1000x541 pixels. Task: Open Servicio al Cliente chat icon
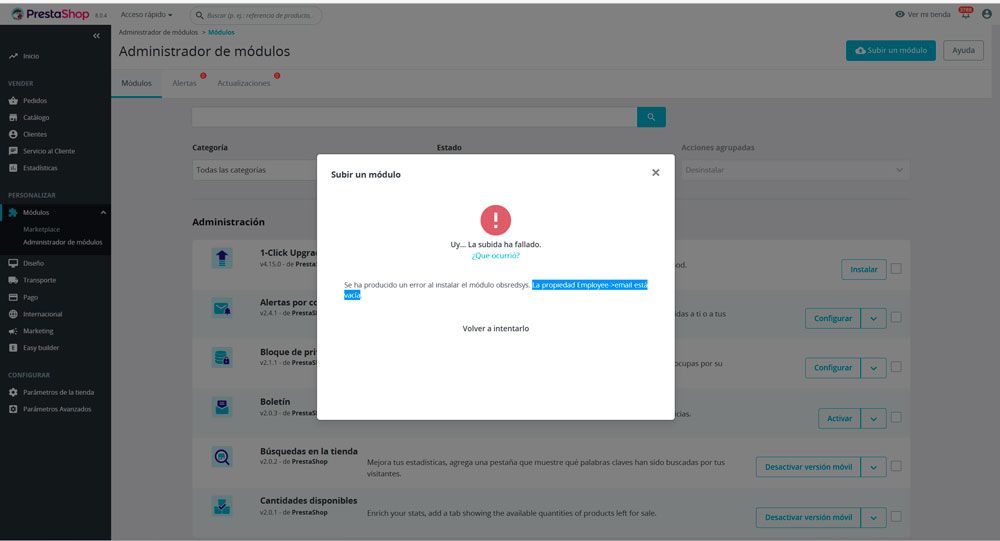[13, 151]
